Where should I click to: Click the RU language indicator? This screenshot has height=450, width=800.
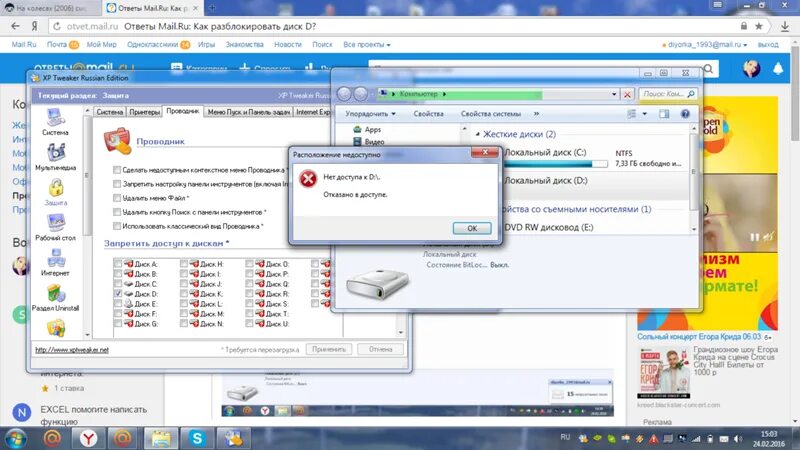click(565, 437)
